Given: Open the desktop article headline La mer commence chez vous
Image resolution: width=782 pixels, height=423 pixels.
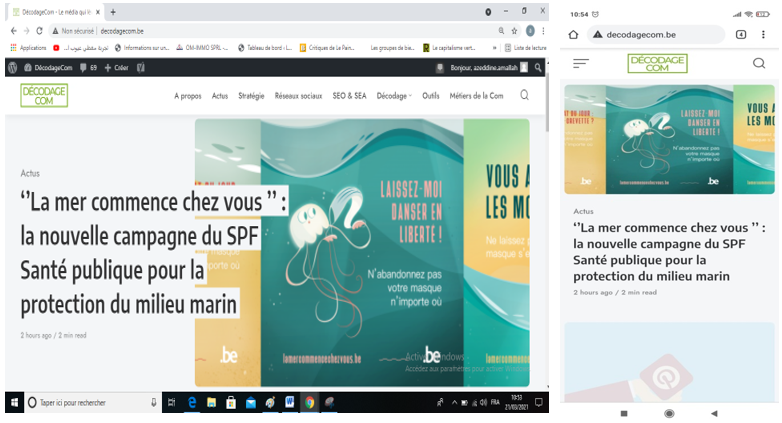Looking at the screenshot, I should [154, 253].
